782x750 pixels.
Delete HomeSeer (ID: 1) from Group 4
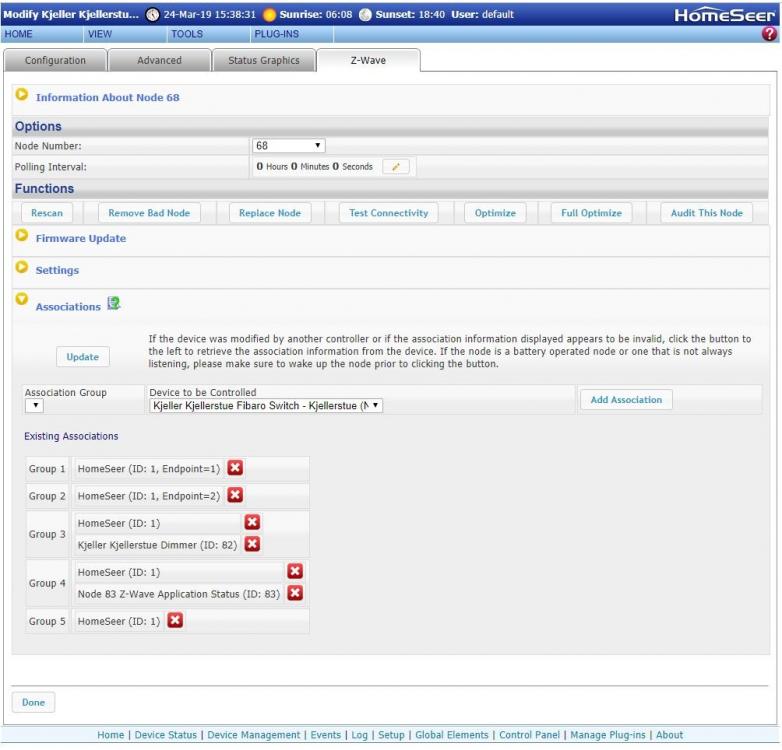pos(295,571)
